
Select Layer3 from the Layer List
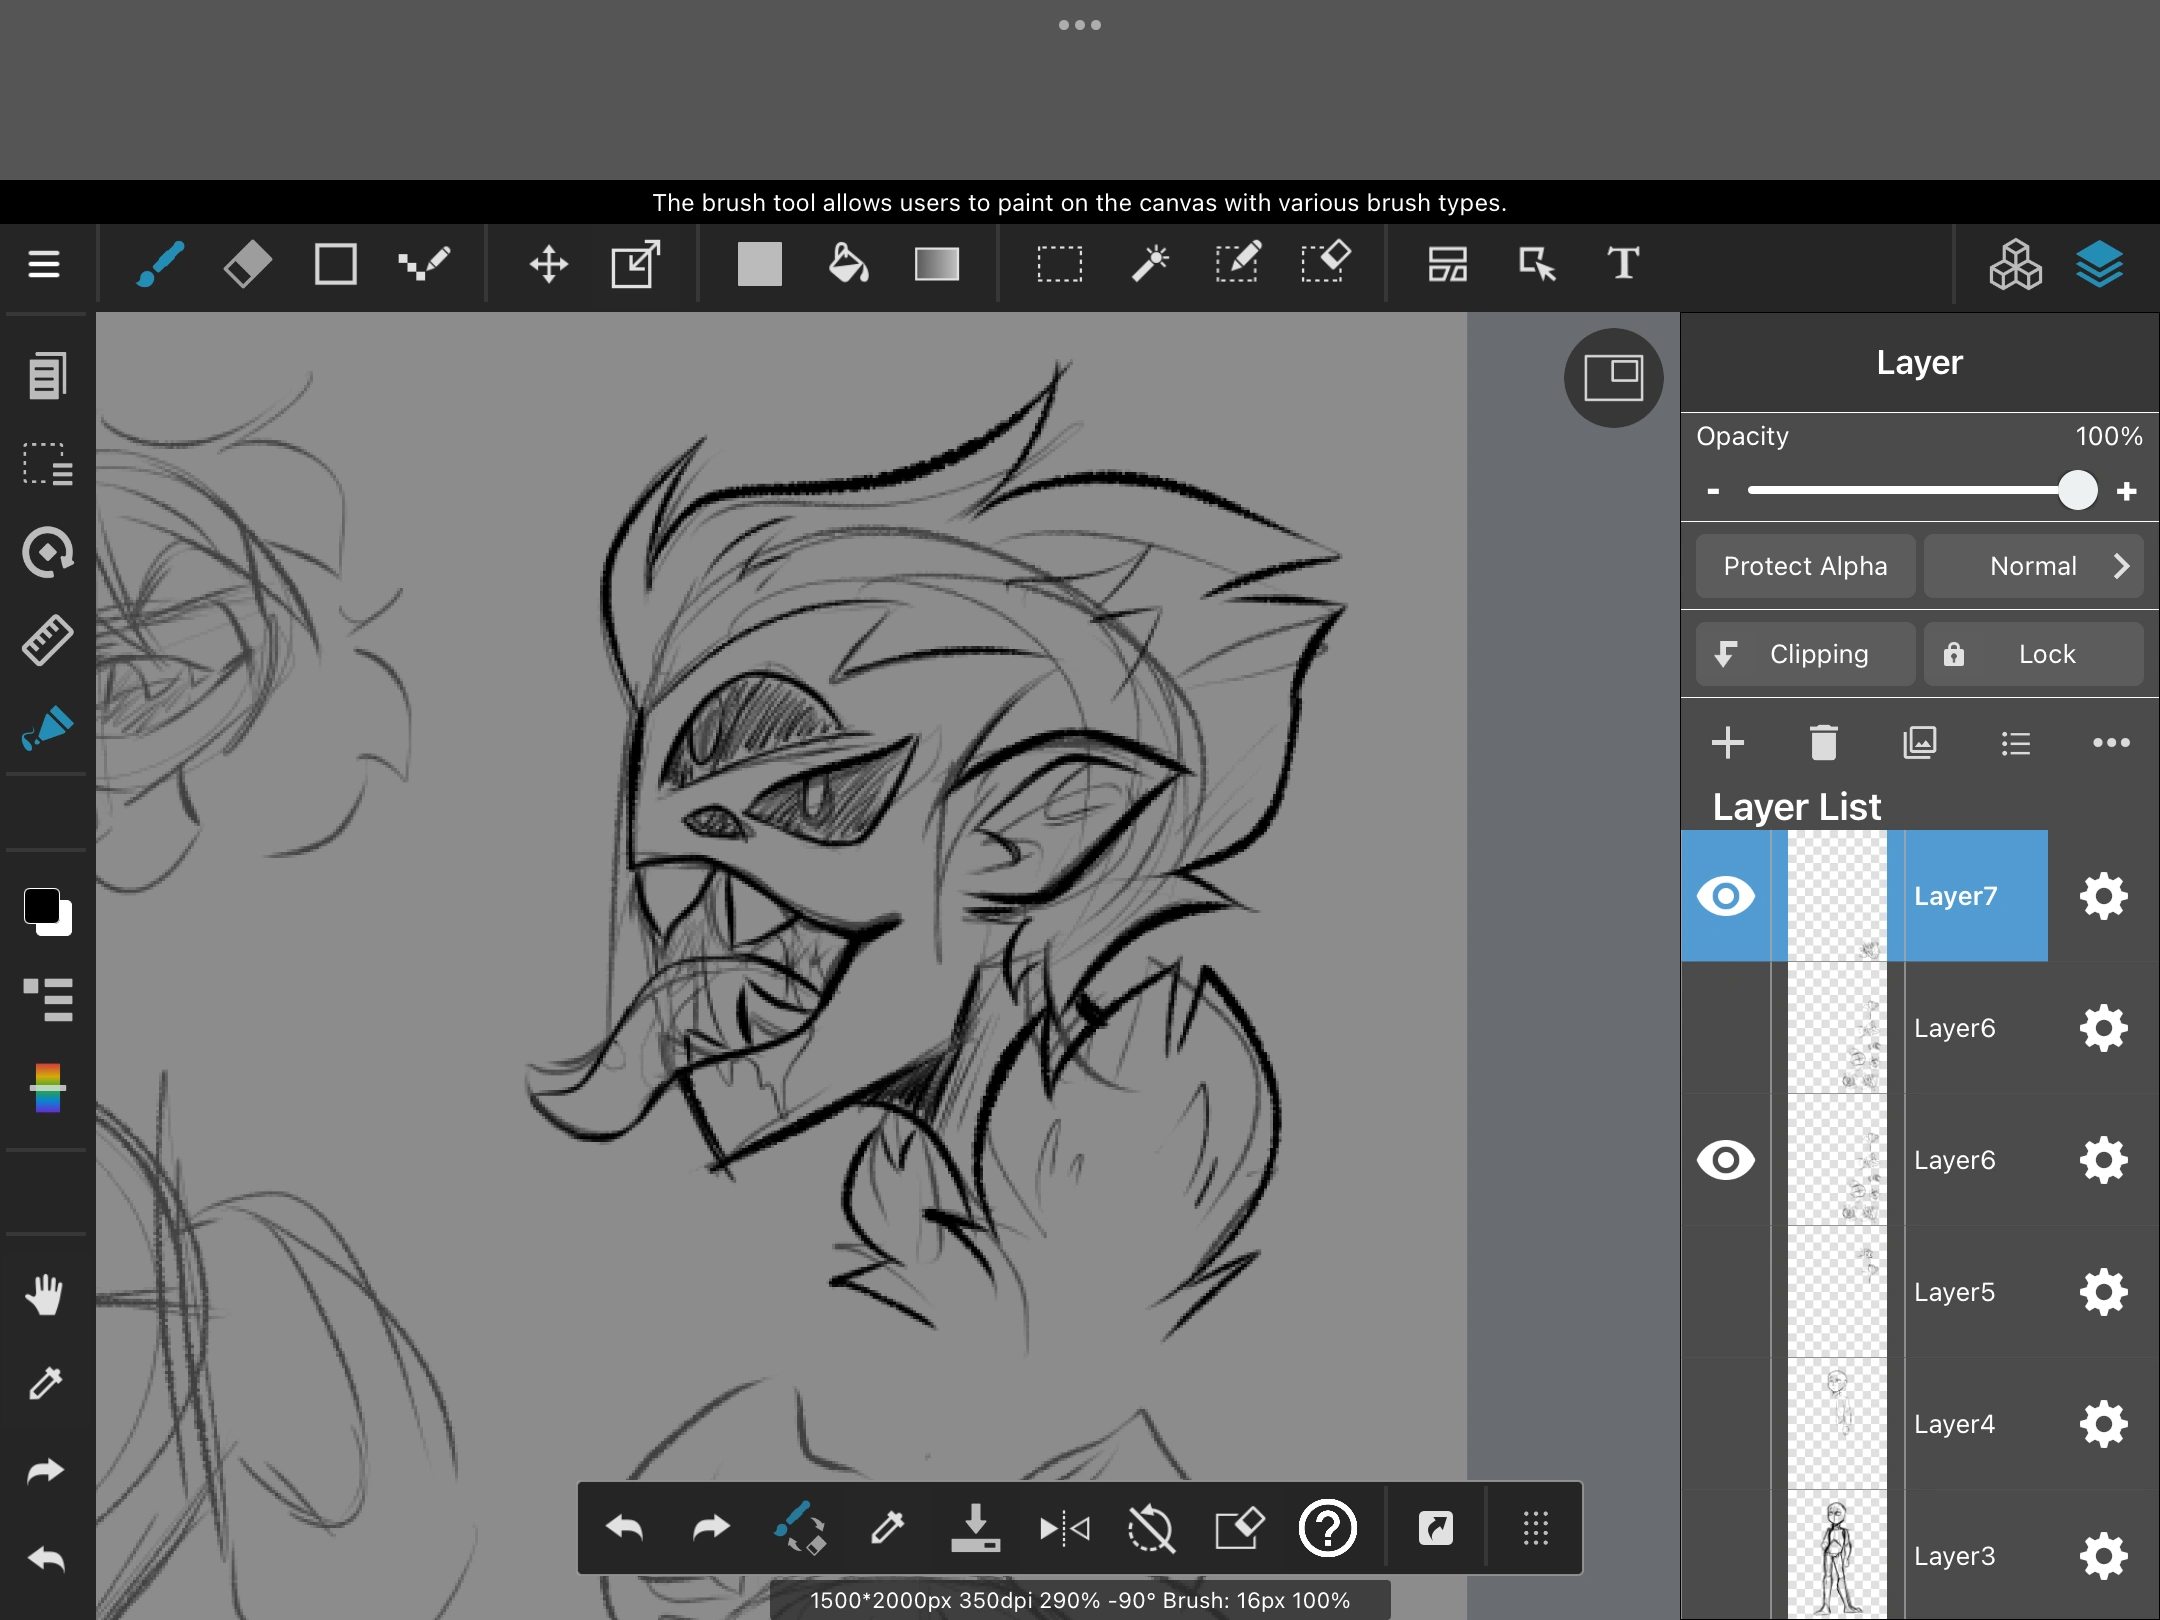pos(1956,1556)
